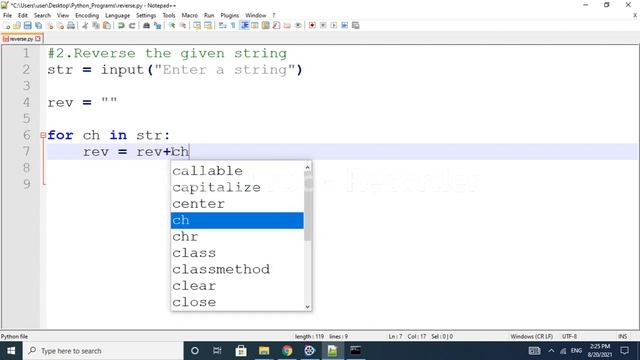Image resolution: width=640 pixels, height=360 pixels.
Task: Copy selection toolbar icon
Action: click(x=96, y=25)
